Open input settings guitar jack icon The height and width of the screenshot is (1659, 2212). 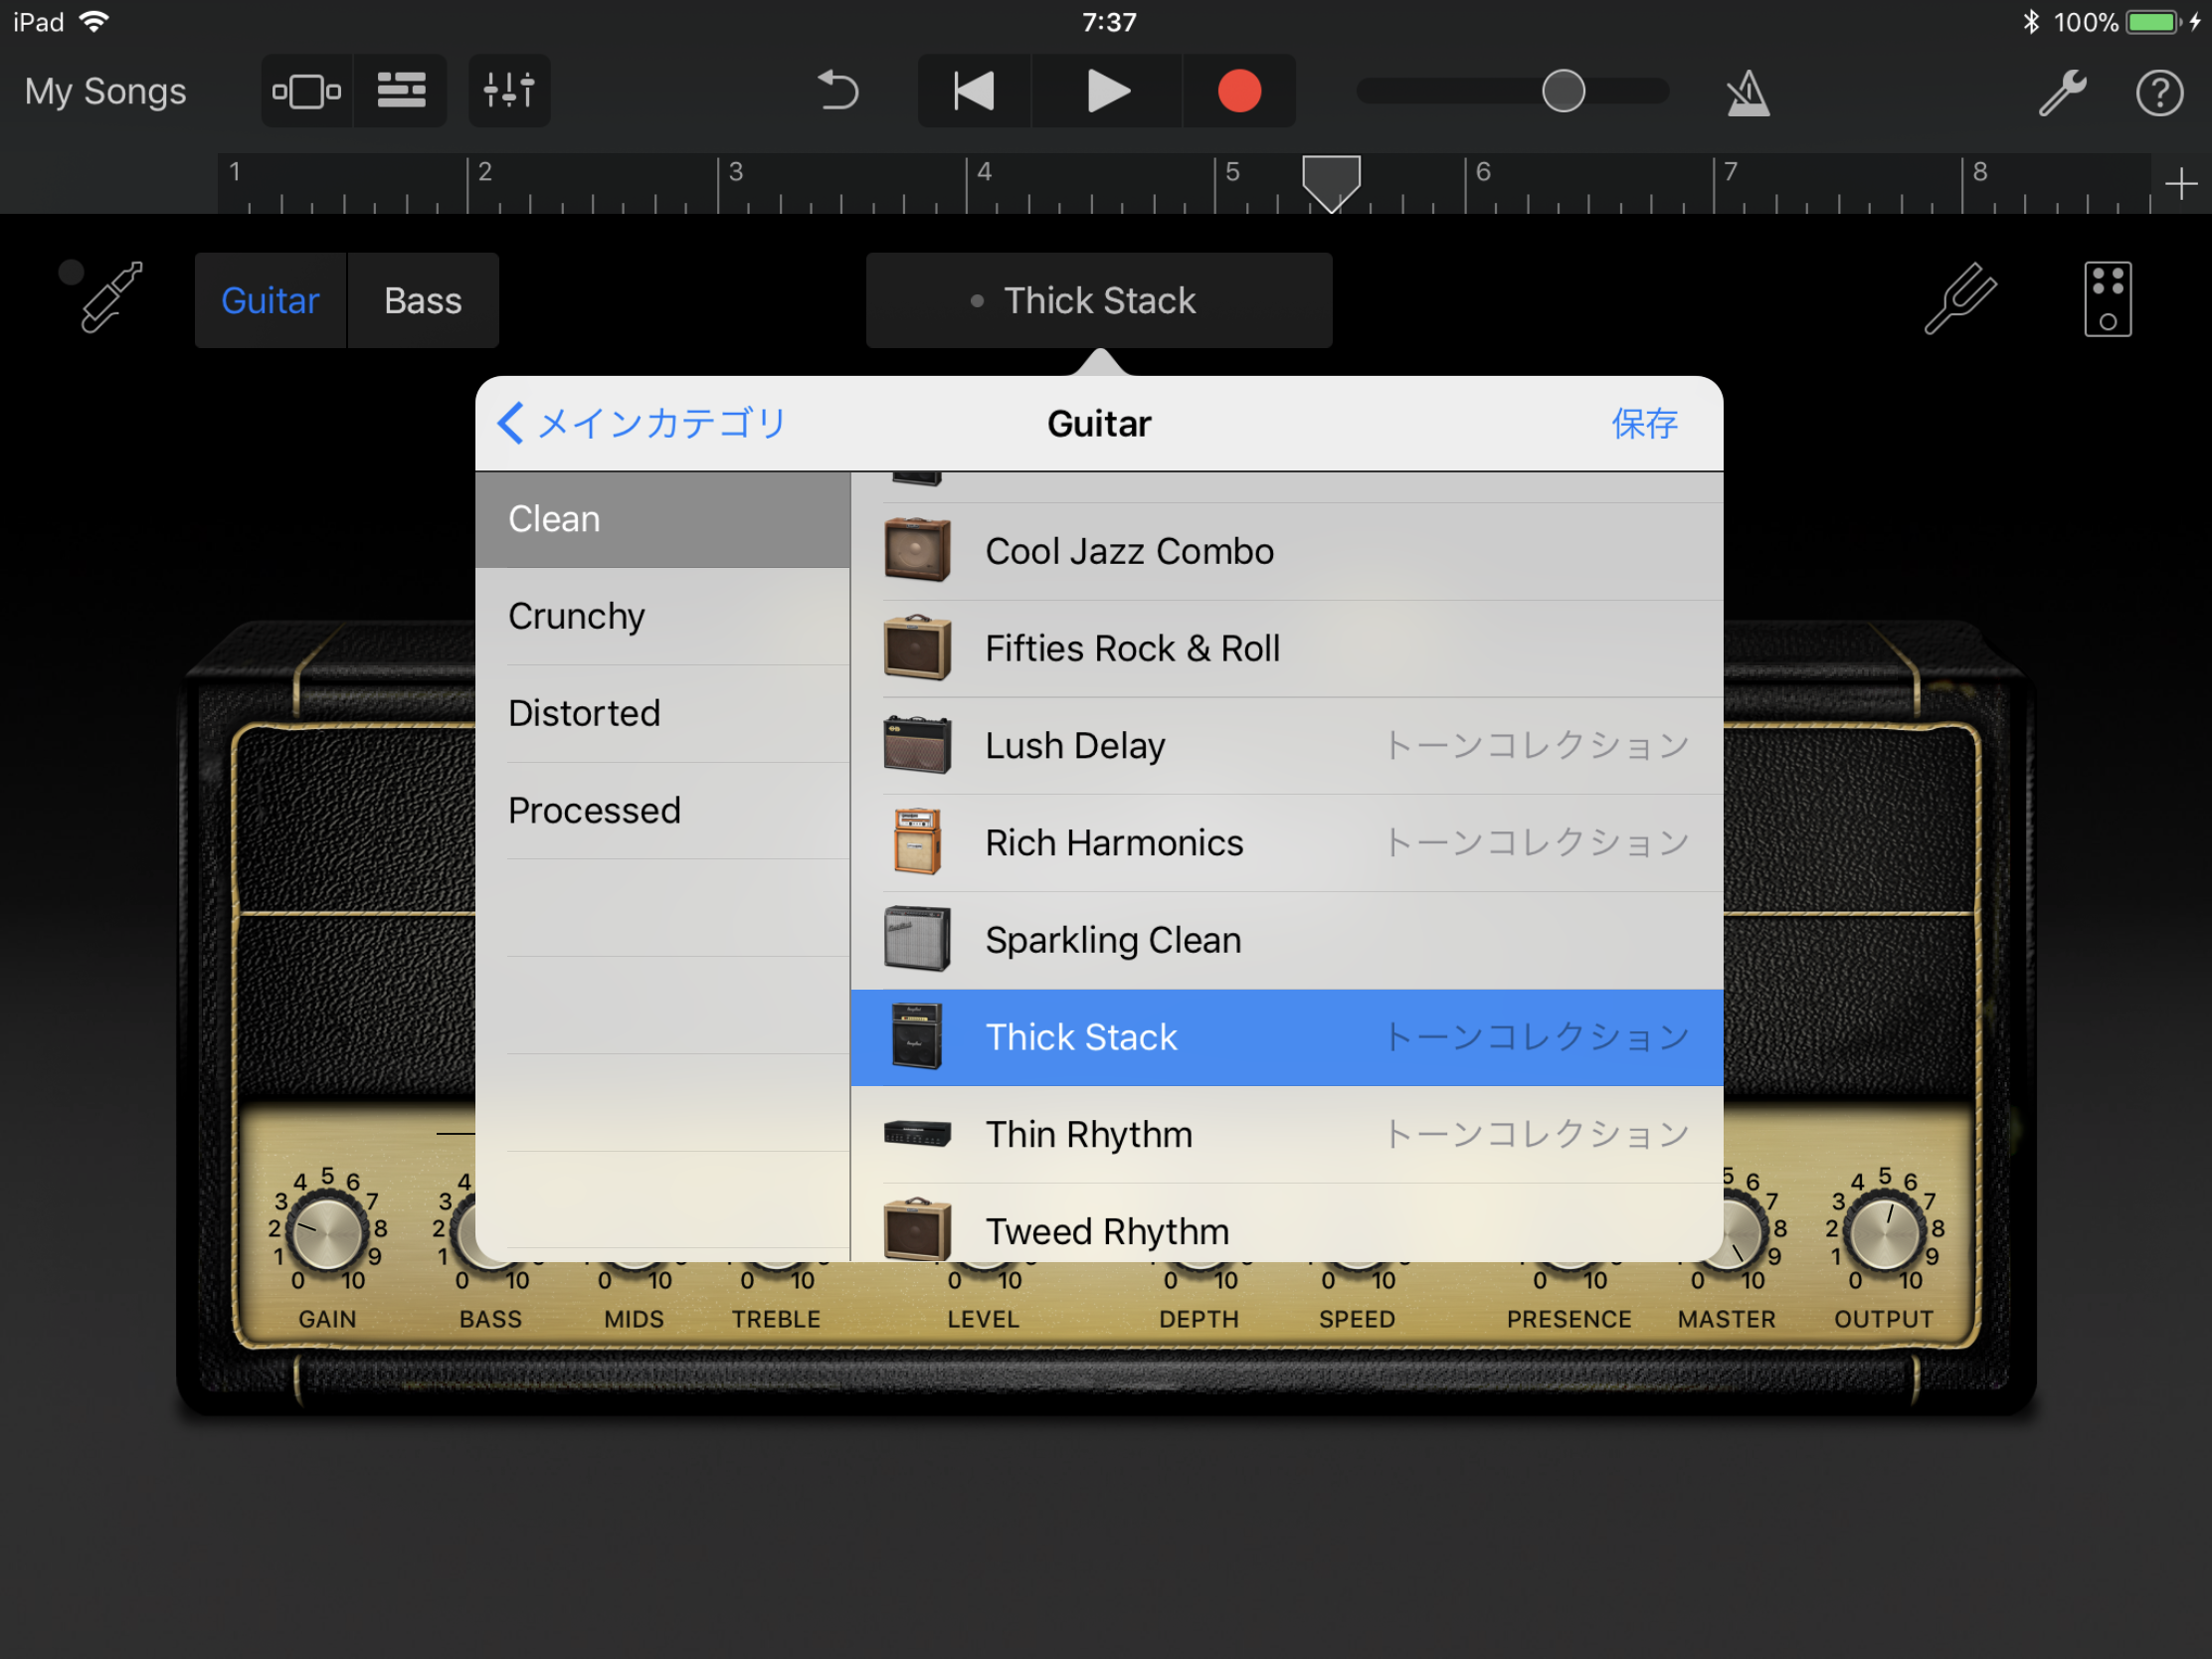pos(110,298)
